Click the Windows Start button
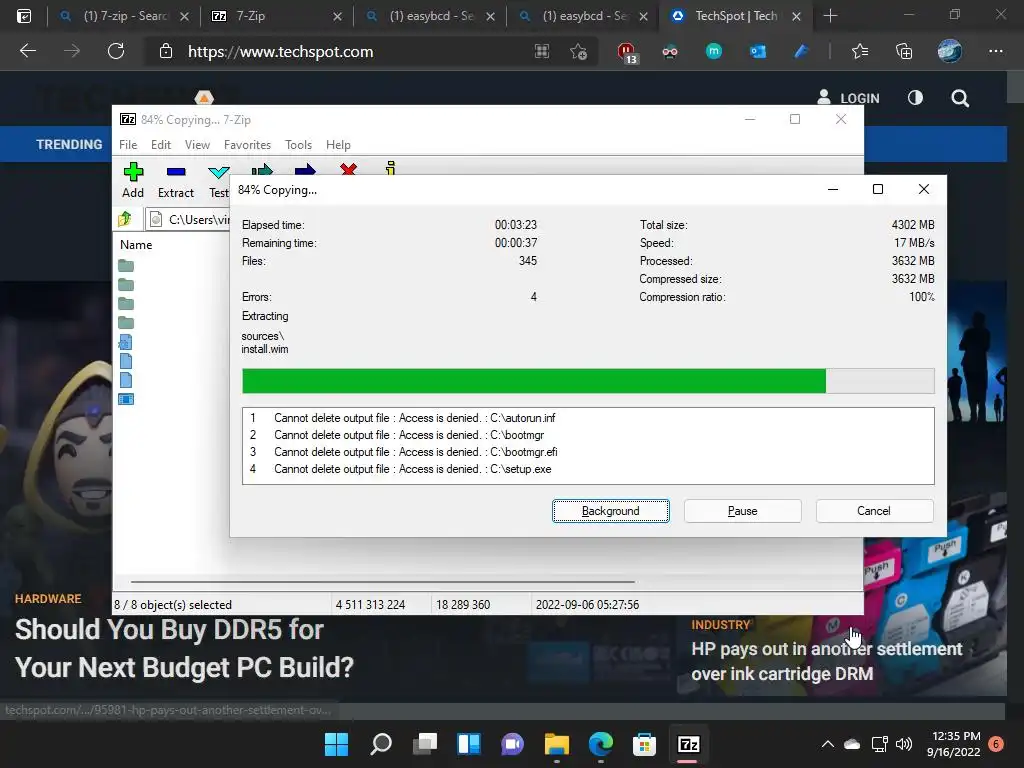The image size is (1024, 768). click(336, 744)
